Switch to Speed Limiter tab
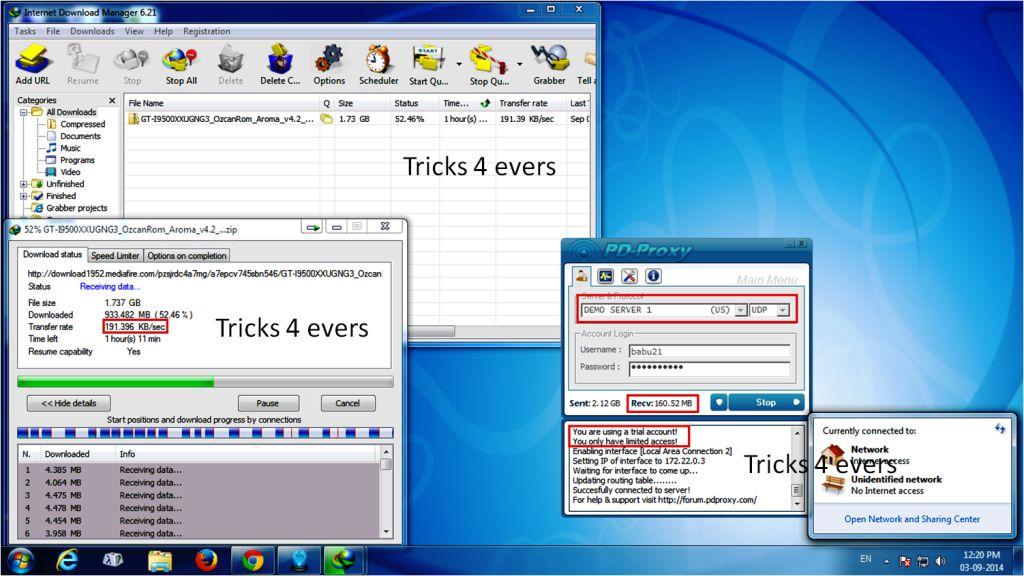This screenshot has width=1024, height=576. (115, 255)
